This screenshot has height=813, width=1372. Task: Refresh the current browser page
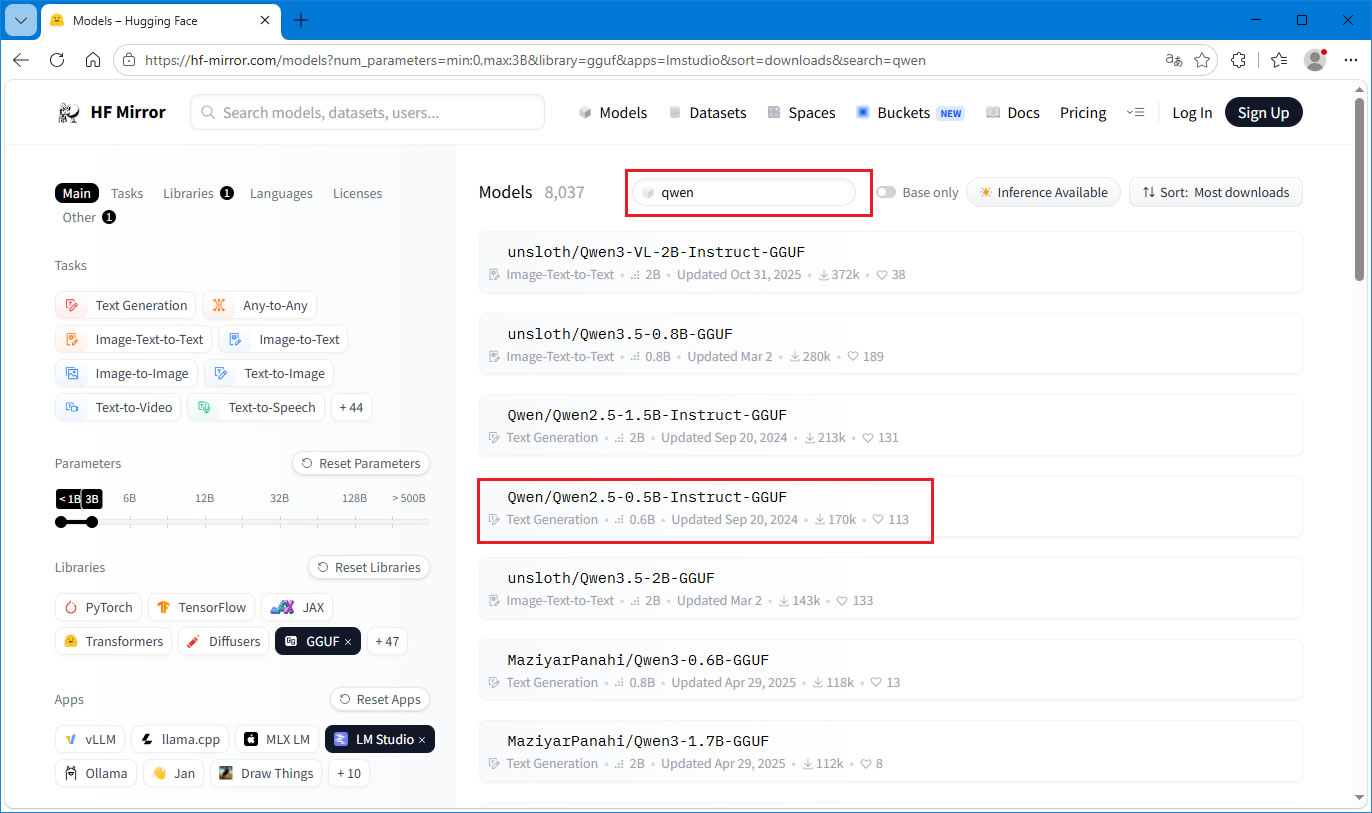click(x=57, y=60)
